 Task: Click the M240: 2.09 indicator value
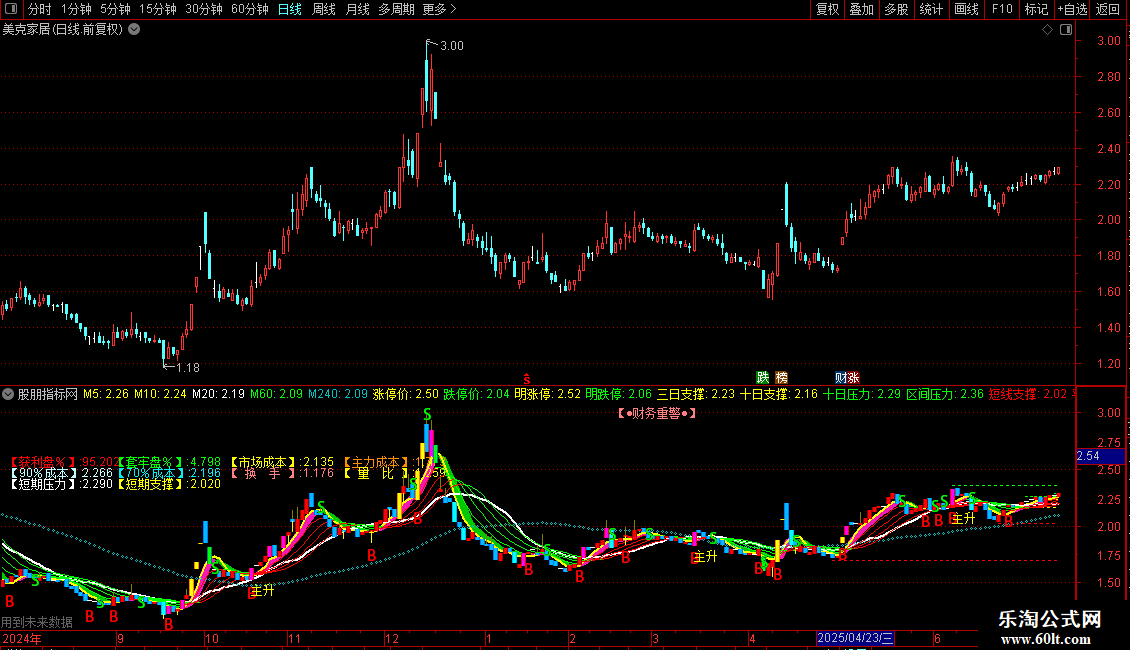tap(338, 394)
